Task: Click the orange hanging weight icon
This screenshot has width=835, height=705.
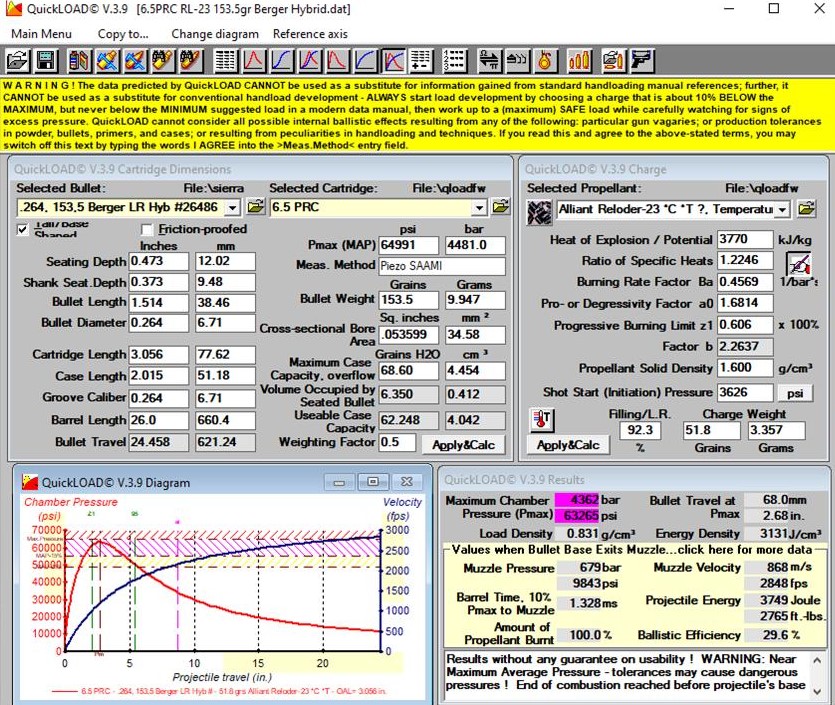Action: point(544,60)
